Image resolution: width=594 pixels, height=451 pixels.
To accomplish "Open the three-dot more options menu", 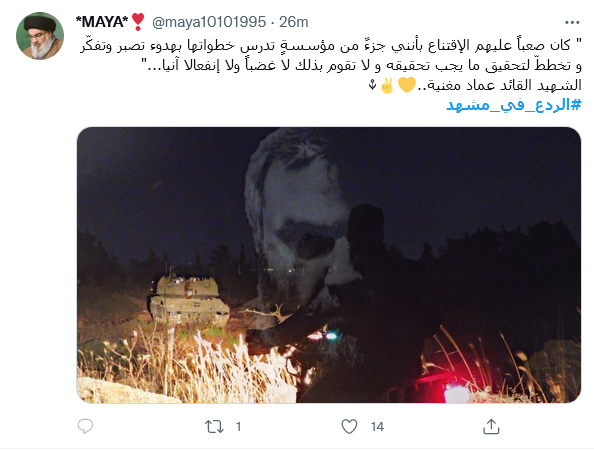I will coord(572,23).
